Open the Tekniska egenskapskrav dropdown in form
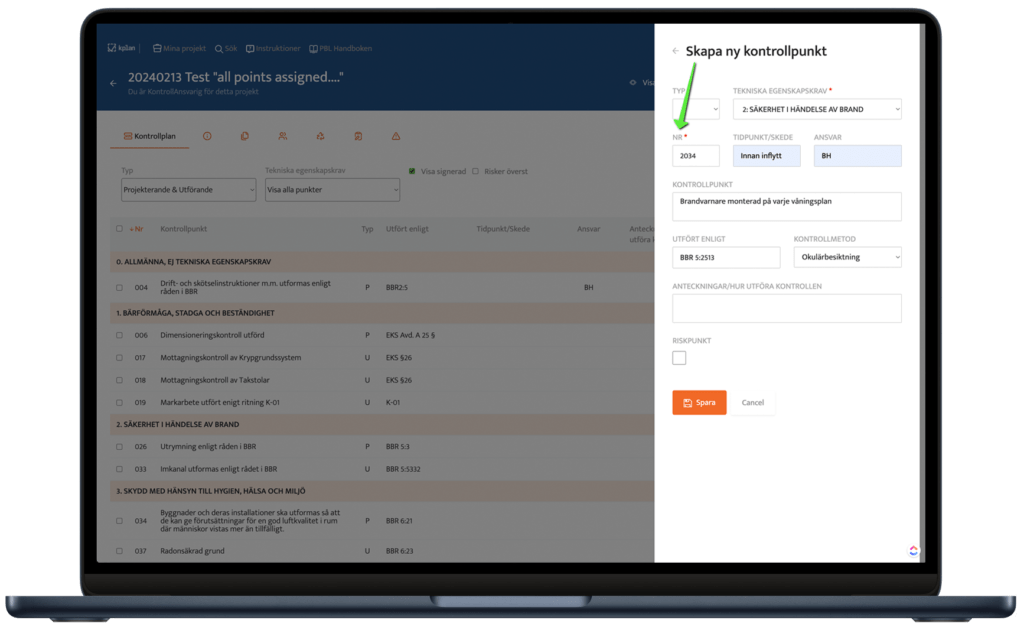The height and width of the screenshot is (630, 1024). (816, 109)
